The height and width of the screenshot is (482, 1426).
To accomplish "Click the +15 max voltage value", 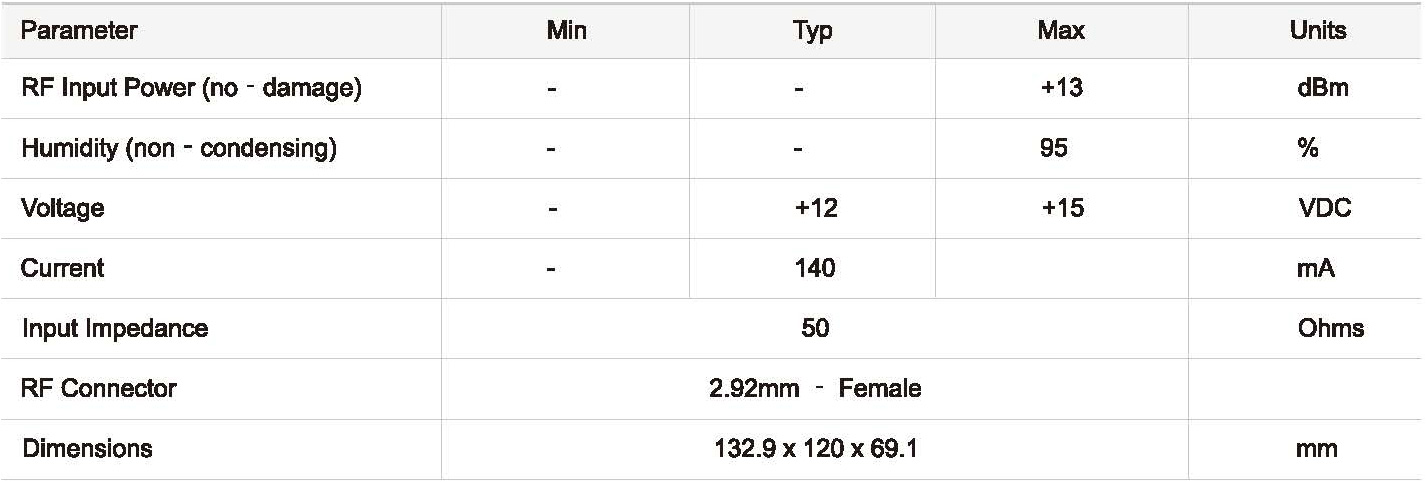I will pyautogui.click(x=1062, y=208).
